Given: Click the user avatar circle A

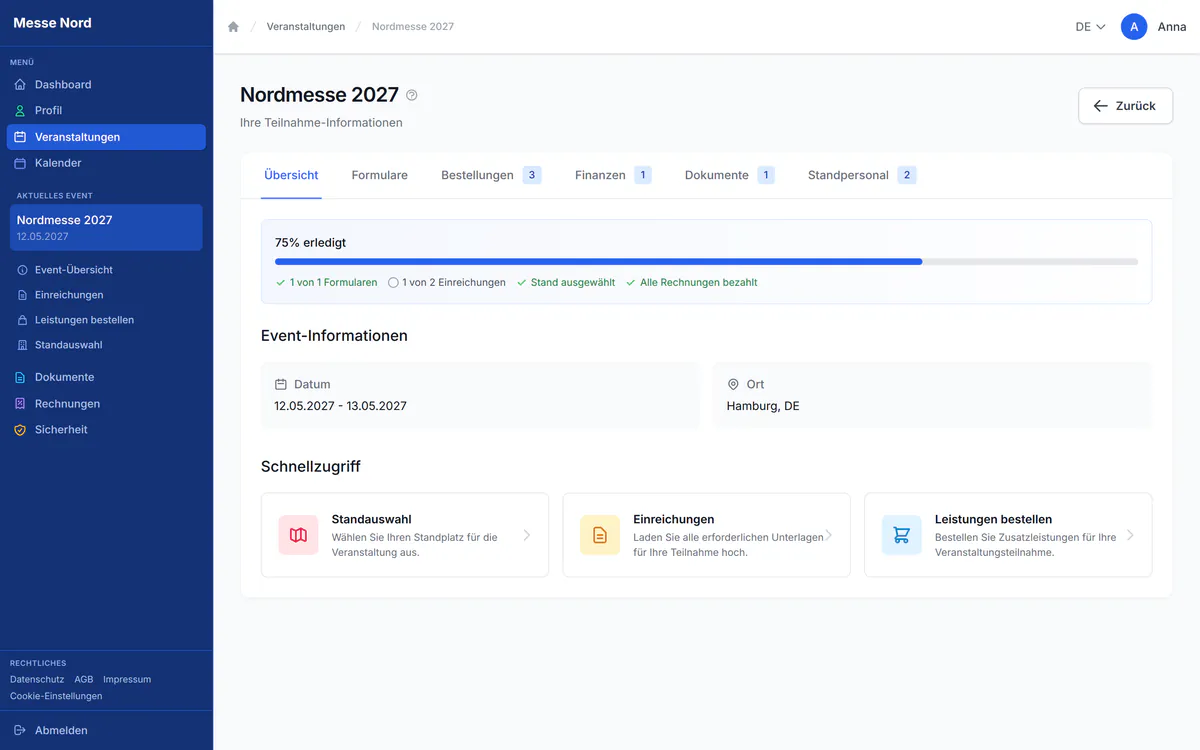Looking at the screenshot, I should (x=1134, y=27).
